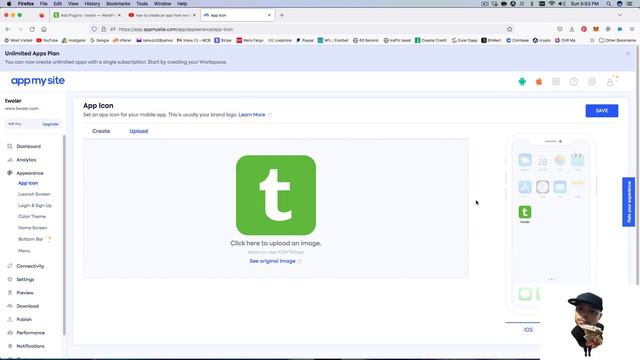The height and width of the screenshot is (360, 640).
Task: Open Dashboard in sidebar
Action: click(x=29, y=146)
